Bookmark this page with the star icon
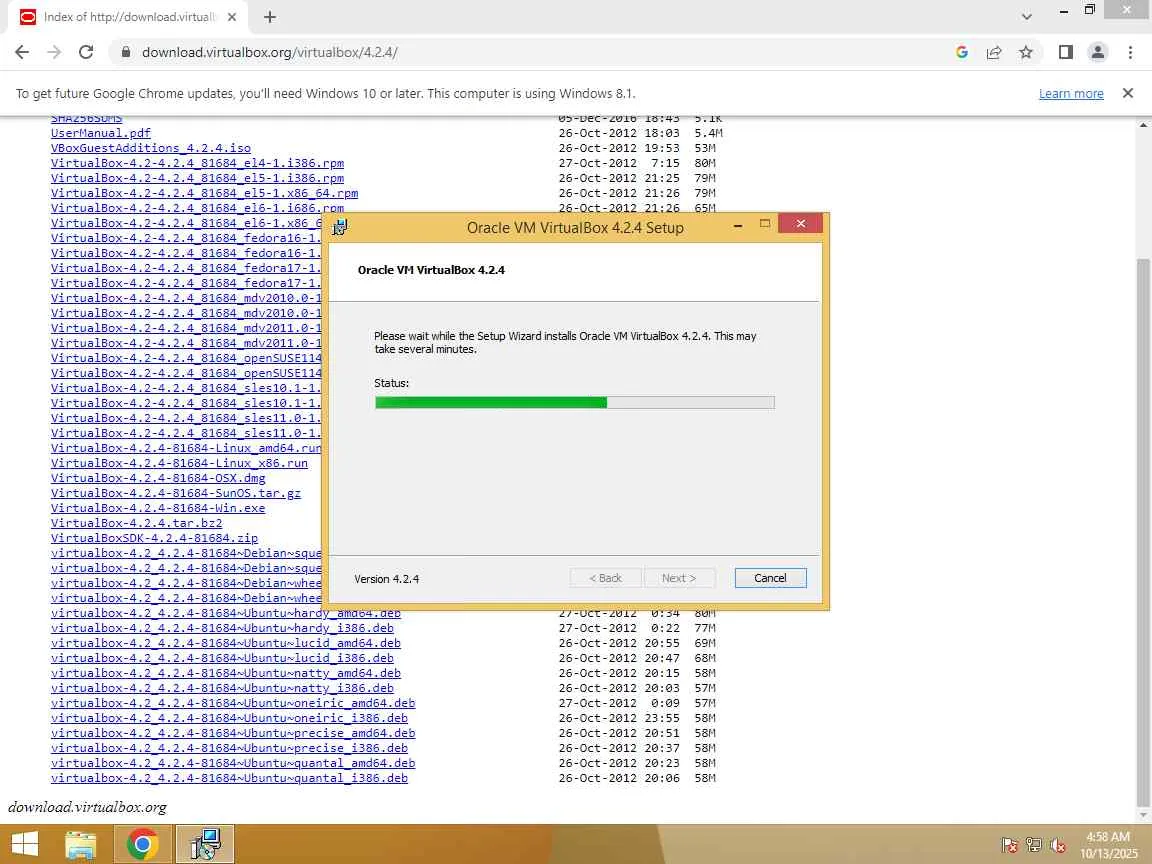 [x=1026, y=52]
